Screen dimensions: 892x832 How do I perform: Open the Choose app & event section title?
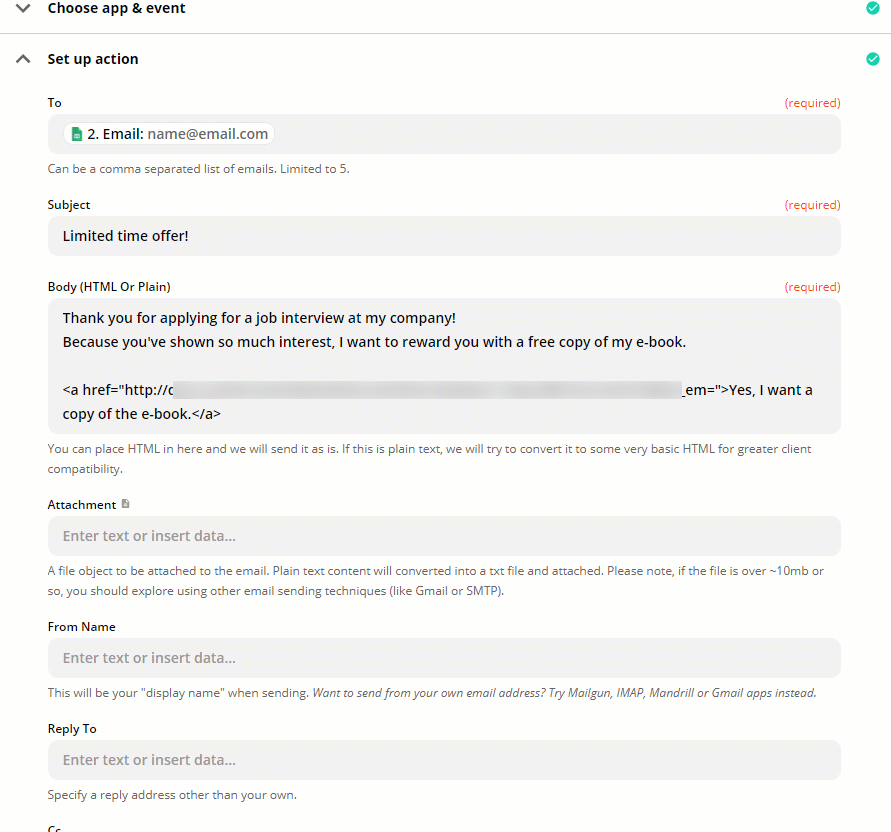[x=116, y=8]
